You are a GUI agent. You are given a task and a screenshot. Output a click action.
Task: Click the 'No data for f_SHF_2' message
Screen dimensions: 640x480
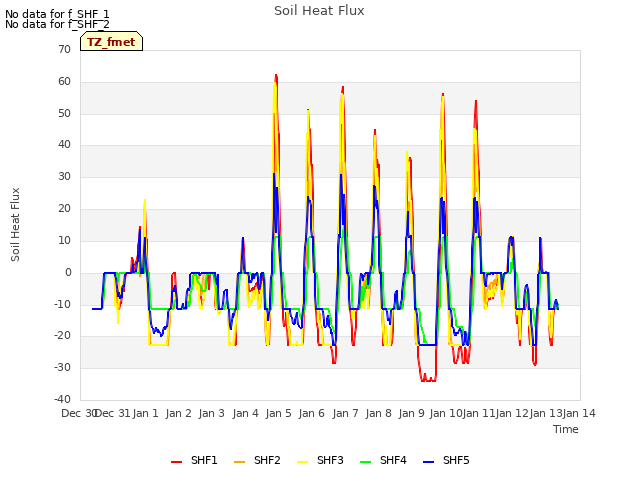click(57, 24)
